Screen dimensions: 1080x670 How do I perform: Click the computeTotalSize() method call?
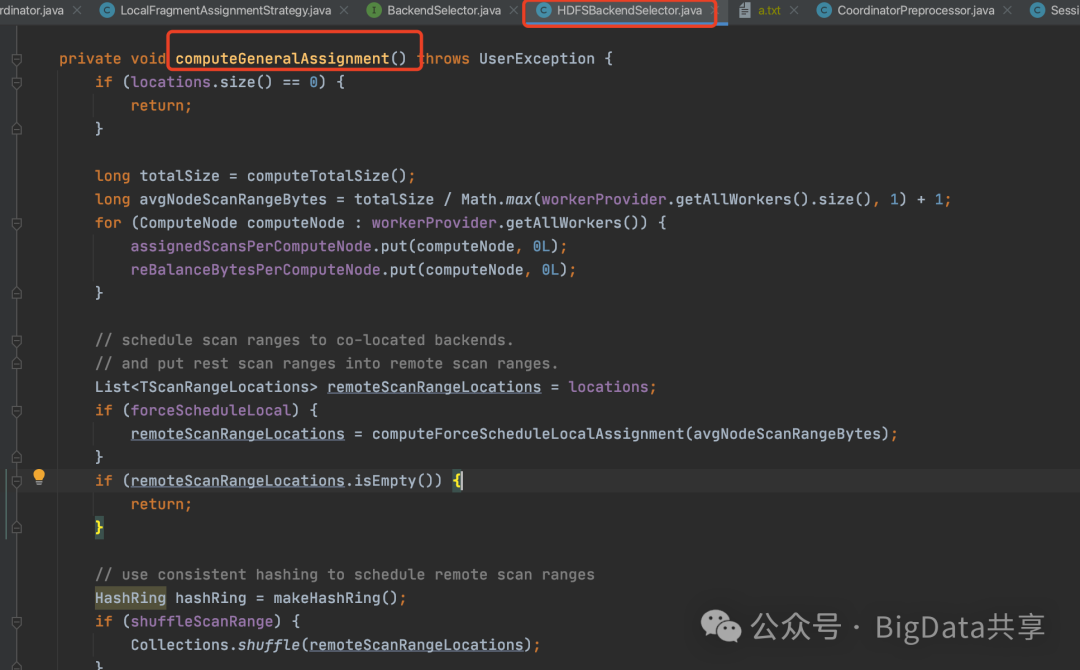(326, 176)
